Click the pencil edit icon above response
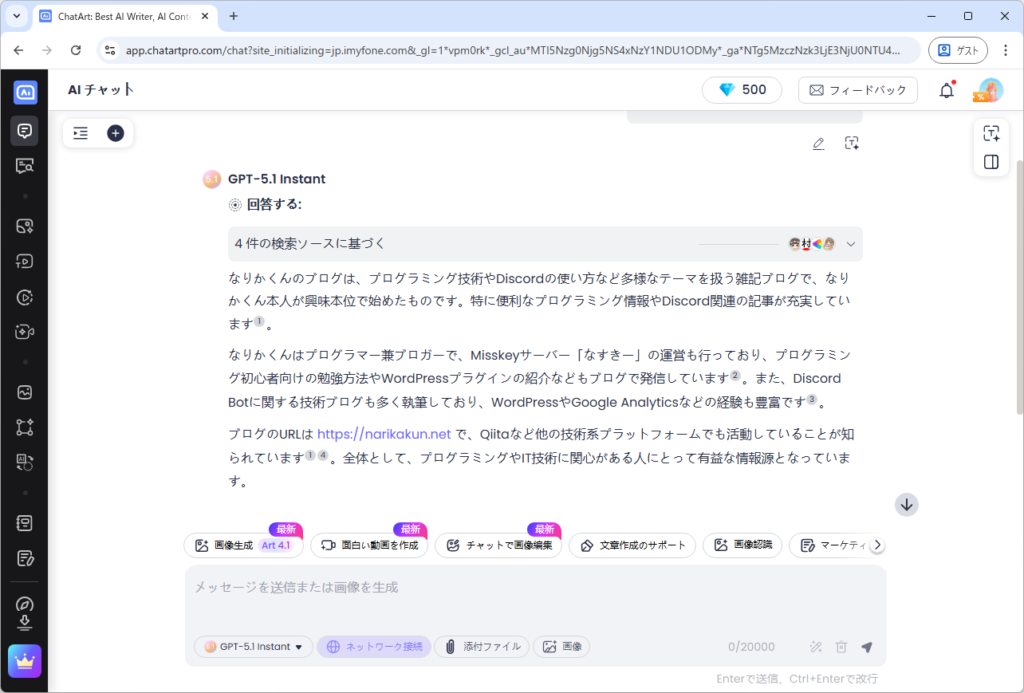The height and width of the screenshot is (693, 1024). click(818, 143)
